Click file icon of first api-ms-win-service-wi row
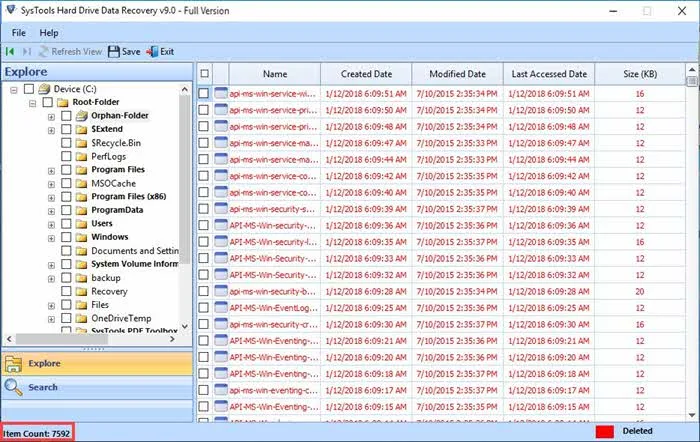This screenshot has height=442, width=700. pyautogui.click(x=221, y=93)
